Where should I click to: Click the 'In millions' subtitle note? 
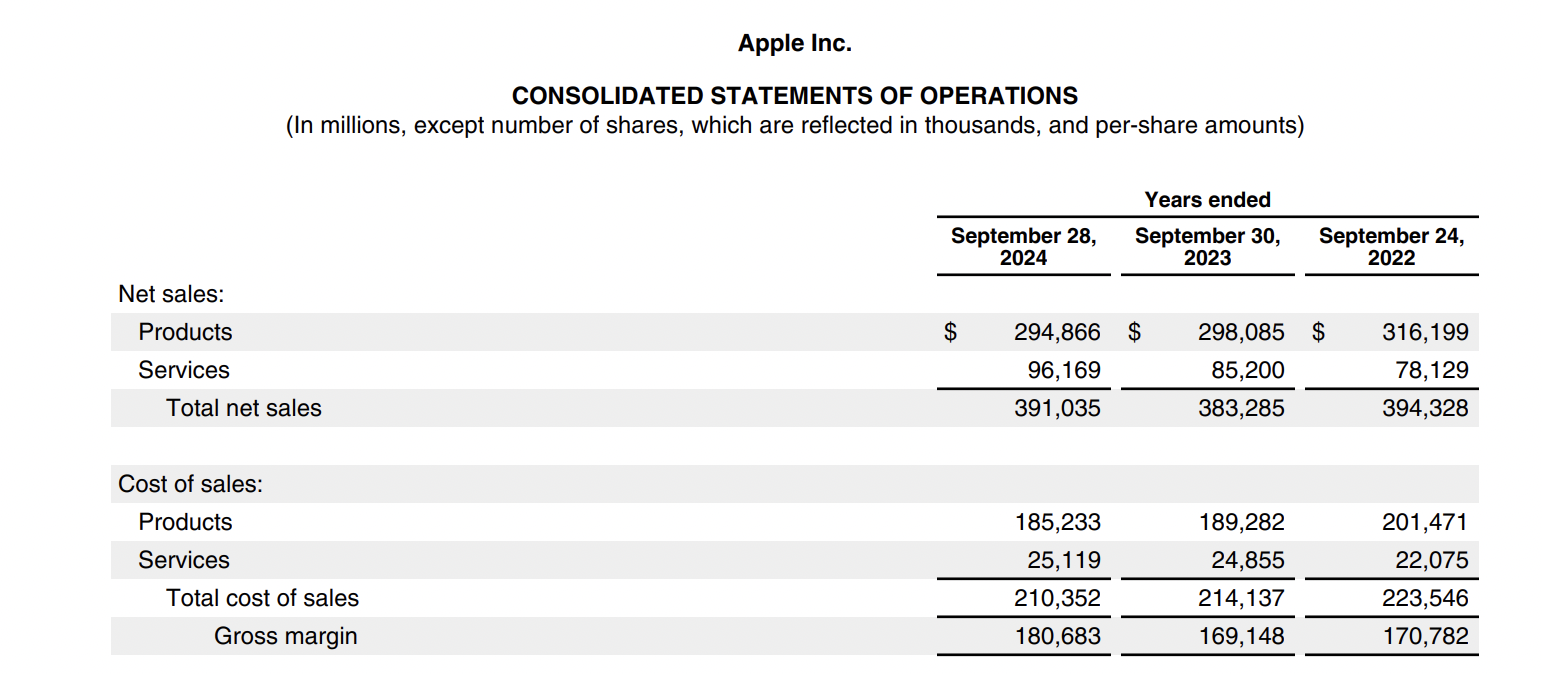tap(794, 126)
